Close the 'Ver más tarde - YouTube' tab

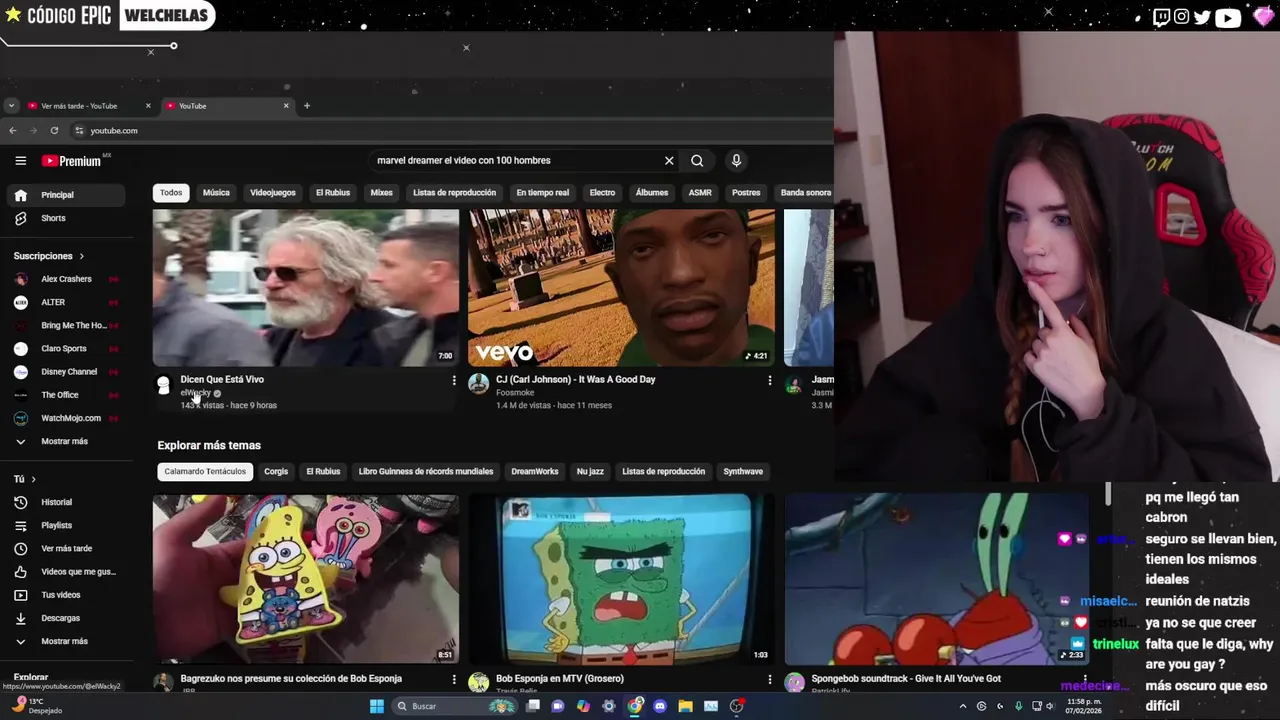(x=148, y=105)
